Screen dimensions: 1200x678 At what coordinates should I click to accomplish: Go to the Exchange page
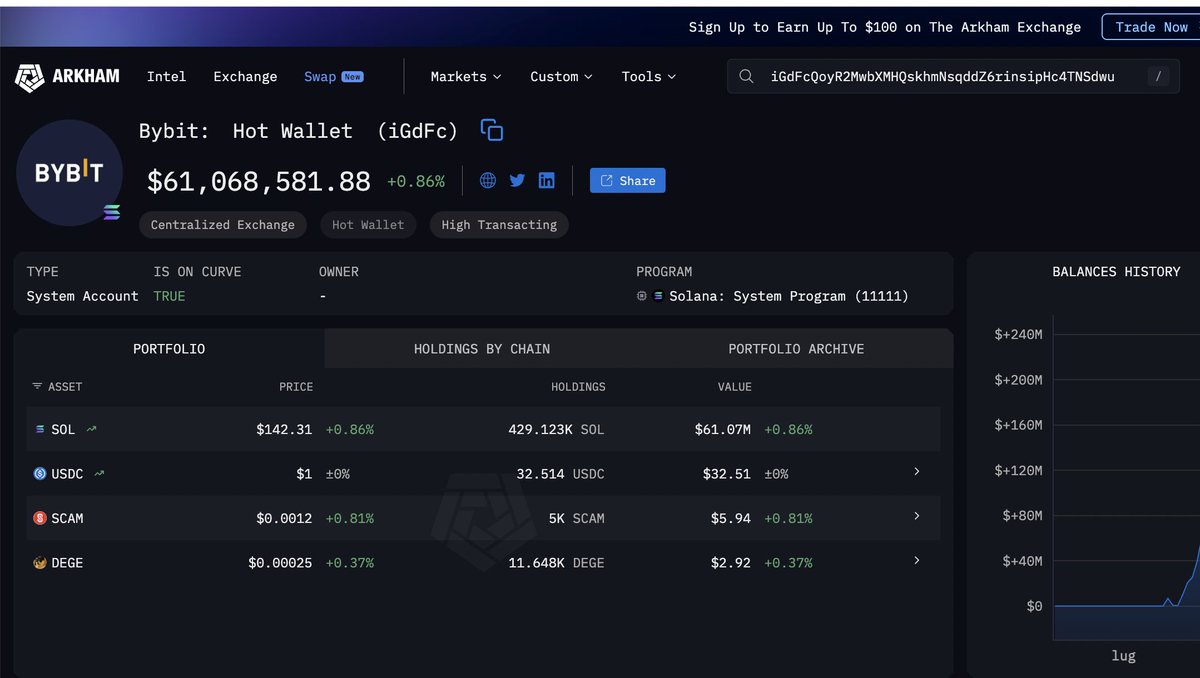point(245,76)
